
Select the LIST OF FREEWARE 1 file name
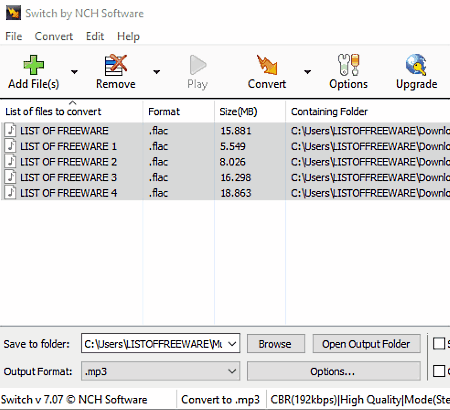68,146
